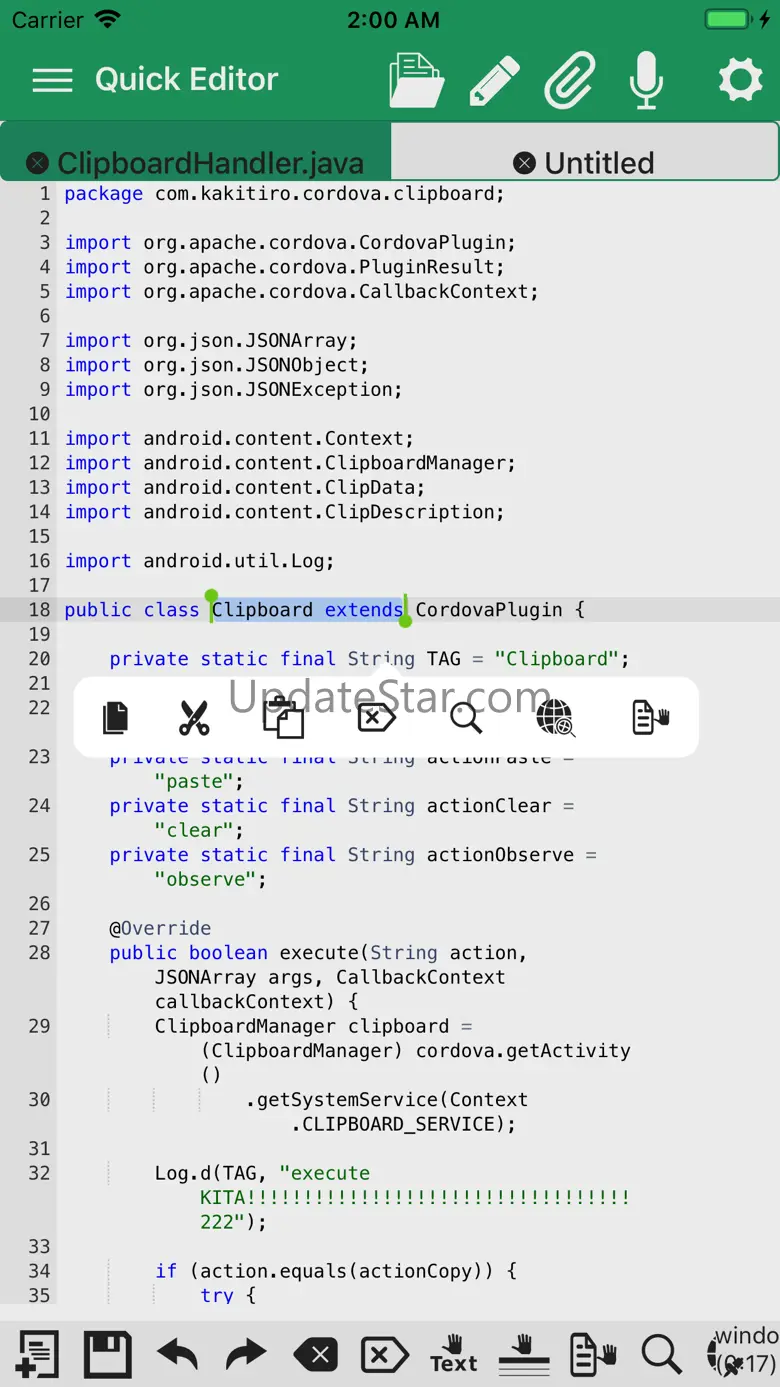
Task: Tap 'if (action.equals(actionCopy)) {' line
Action: 336,1271
